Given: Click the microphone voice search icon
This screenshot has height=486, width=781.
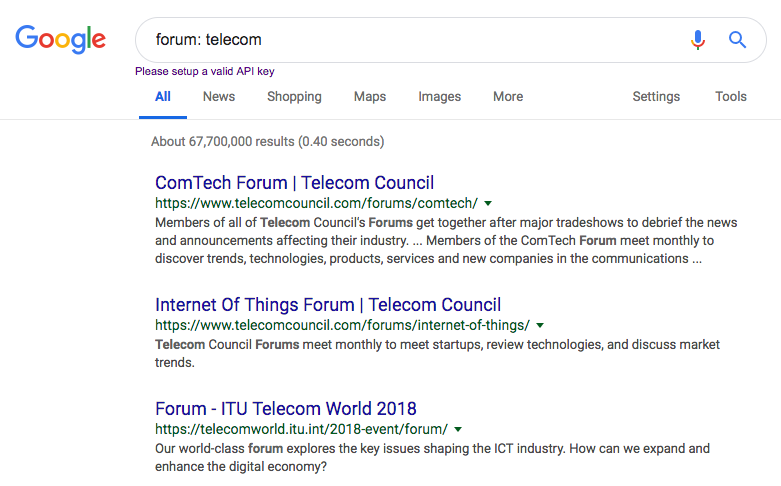Looking at the screenshot, I should tap(698, 40).
